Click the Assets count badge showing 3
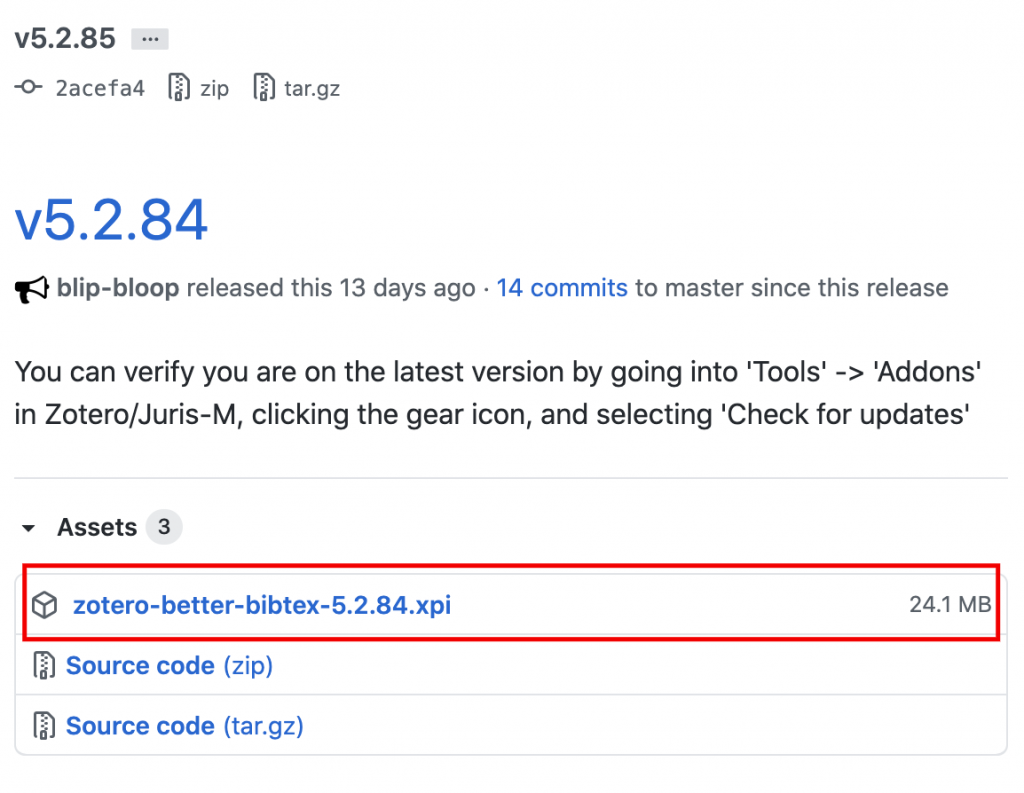1024x793 pixels. [164, 527]
